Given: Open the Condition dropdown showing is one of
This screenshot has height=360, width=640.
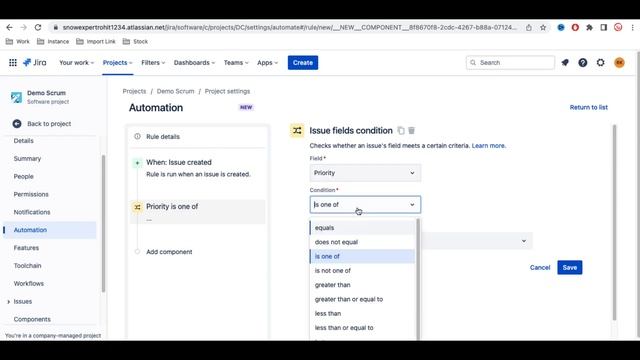Looking at the screenshot, I should pos(365,204).
